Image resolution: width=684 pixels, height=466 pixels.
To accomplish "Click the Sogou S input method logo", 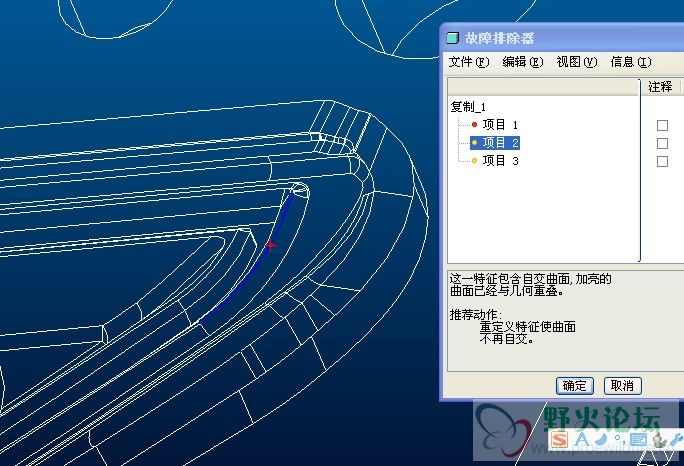I will coord(559,439).
